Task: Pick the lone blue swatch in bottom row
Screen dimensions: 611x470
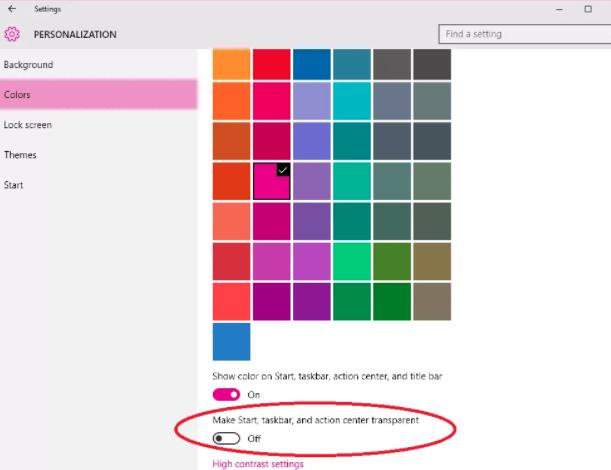Action: [231, 341]
